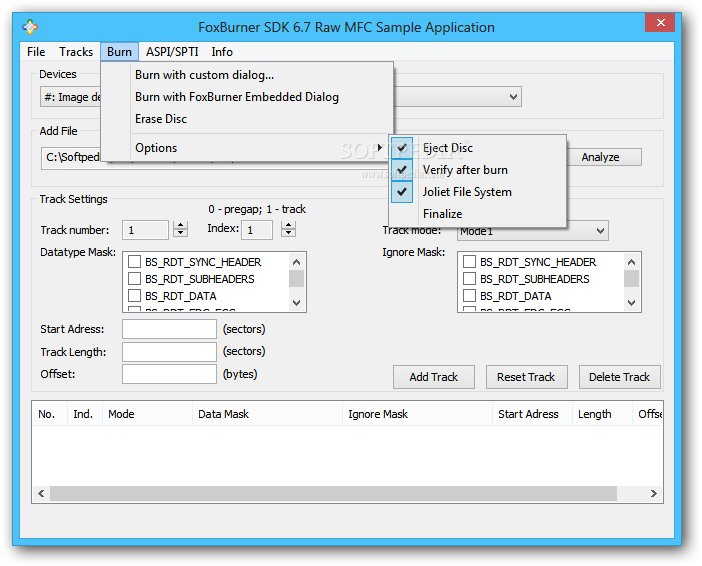Click Datatype Mask list scroll-up arrow

coord(296,262)
